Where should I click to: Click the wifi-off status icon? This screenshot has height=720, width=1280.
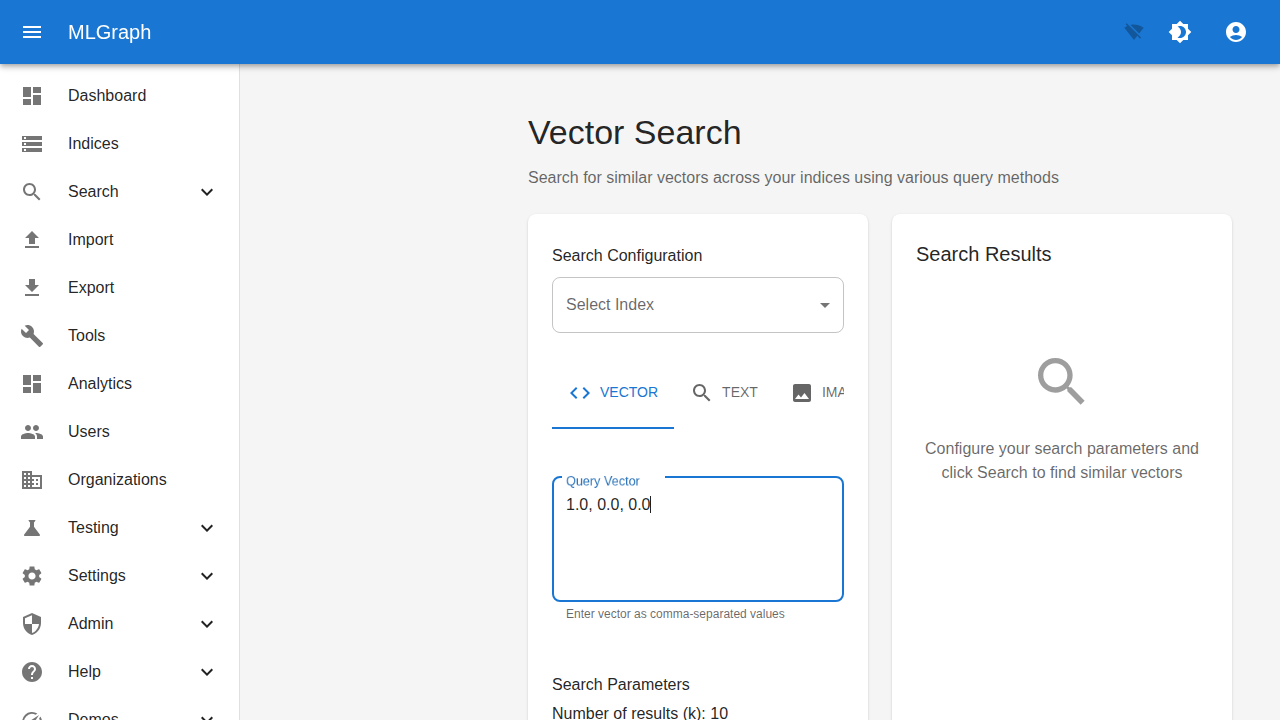[1132, 32]
